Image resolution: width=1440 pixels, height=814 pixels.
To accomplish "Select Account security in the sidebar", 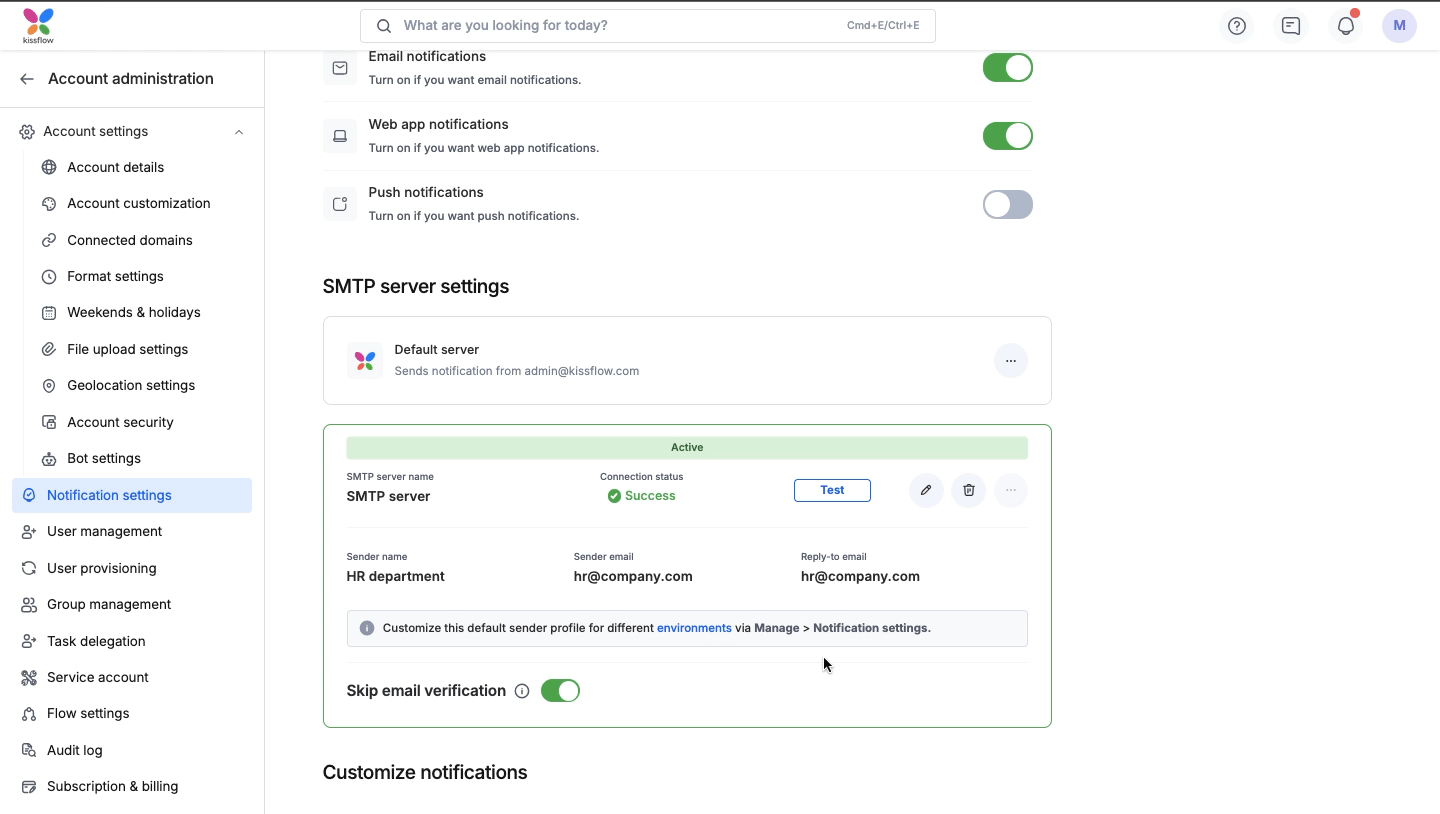I will (x=120, y=422).
